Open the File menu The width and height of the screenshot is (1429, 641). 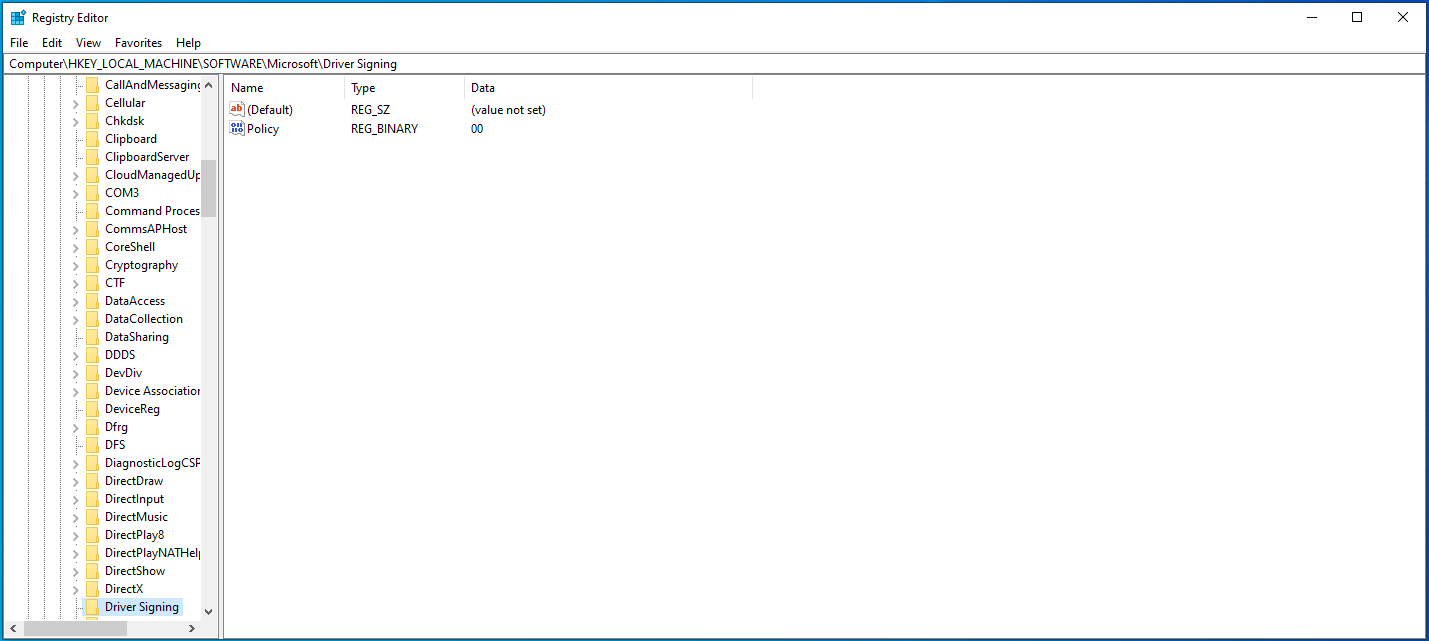(19, 43)
